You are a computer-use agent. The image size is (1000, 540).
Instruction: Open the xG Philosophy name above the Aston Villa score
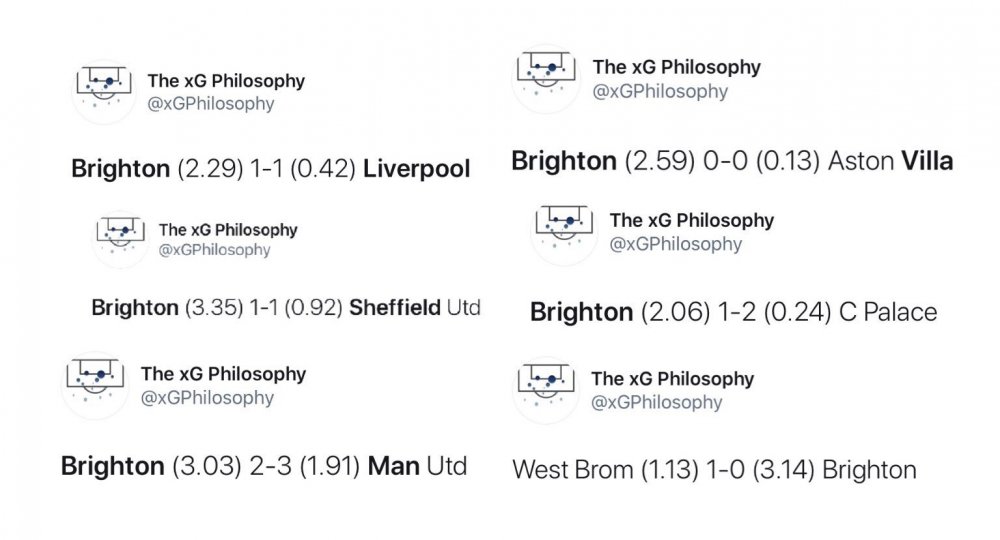[x=676, y=67]
